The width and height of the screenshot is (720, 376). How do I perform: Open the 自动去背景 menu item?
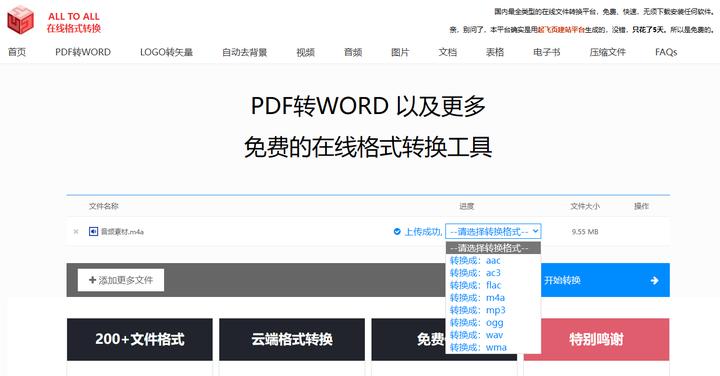tap(245, 52)
